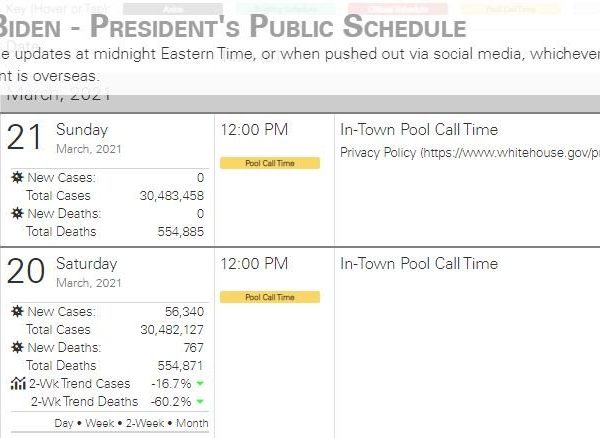This screenshot has width=600, height=438.
Task: Select the Day trend view
Action: 64,424
